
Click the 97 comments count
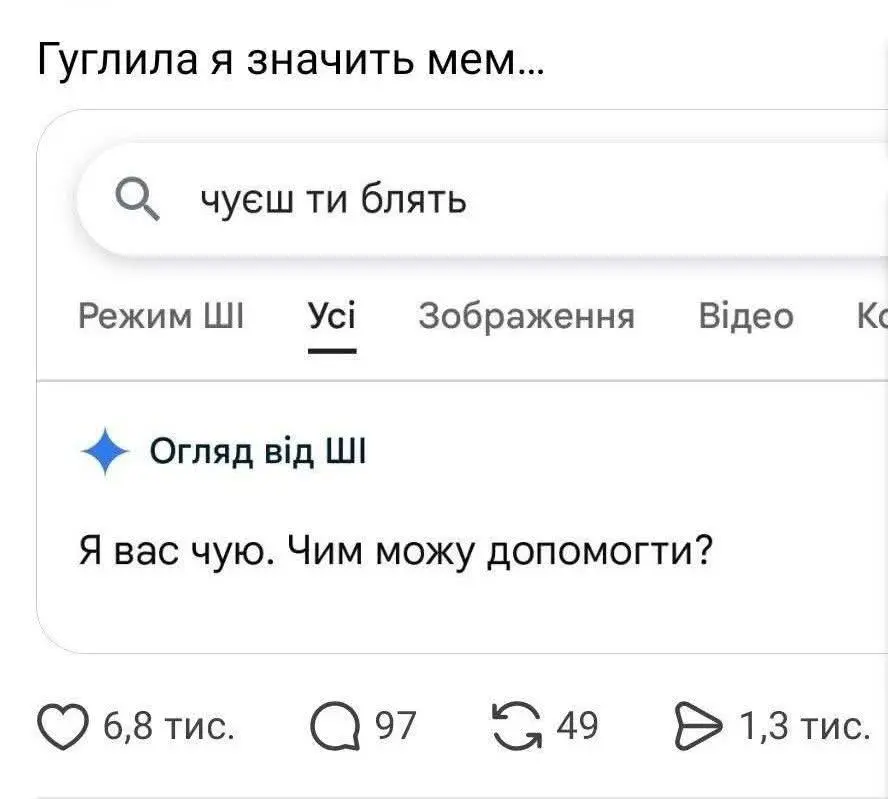[x=394, y=726]
